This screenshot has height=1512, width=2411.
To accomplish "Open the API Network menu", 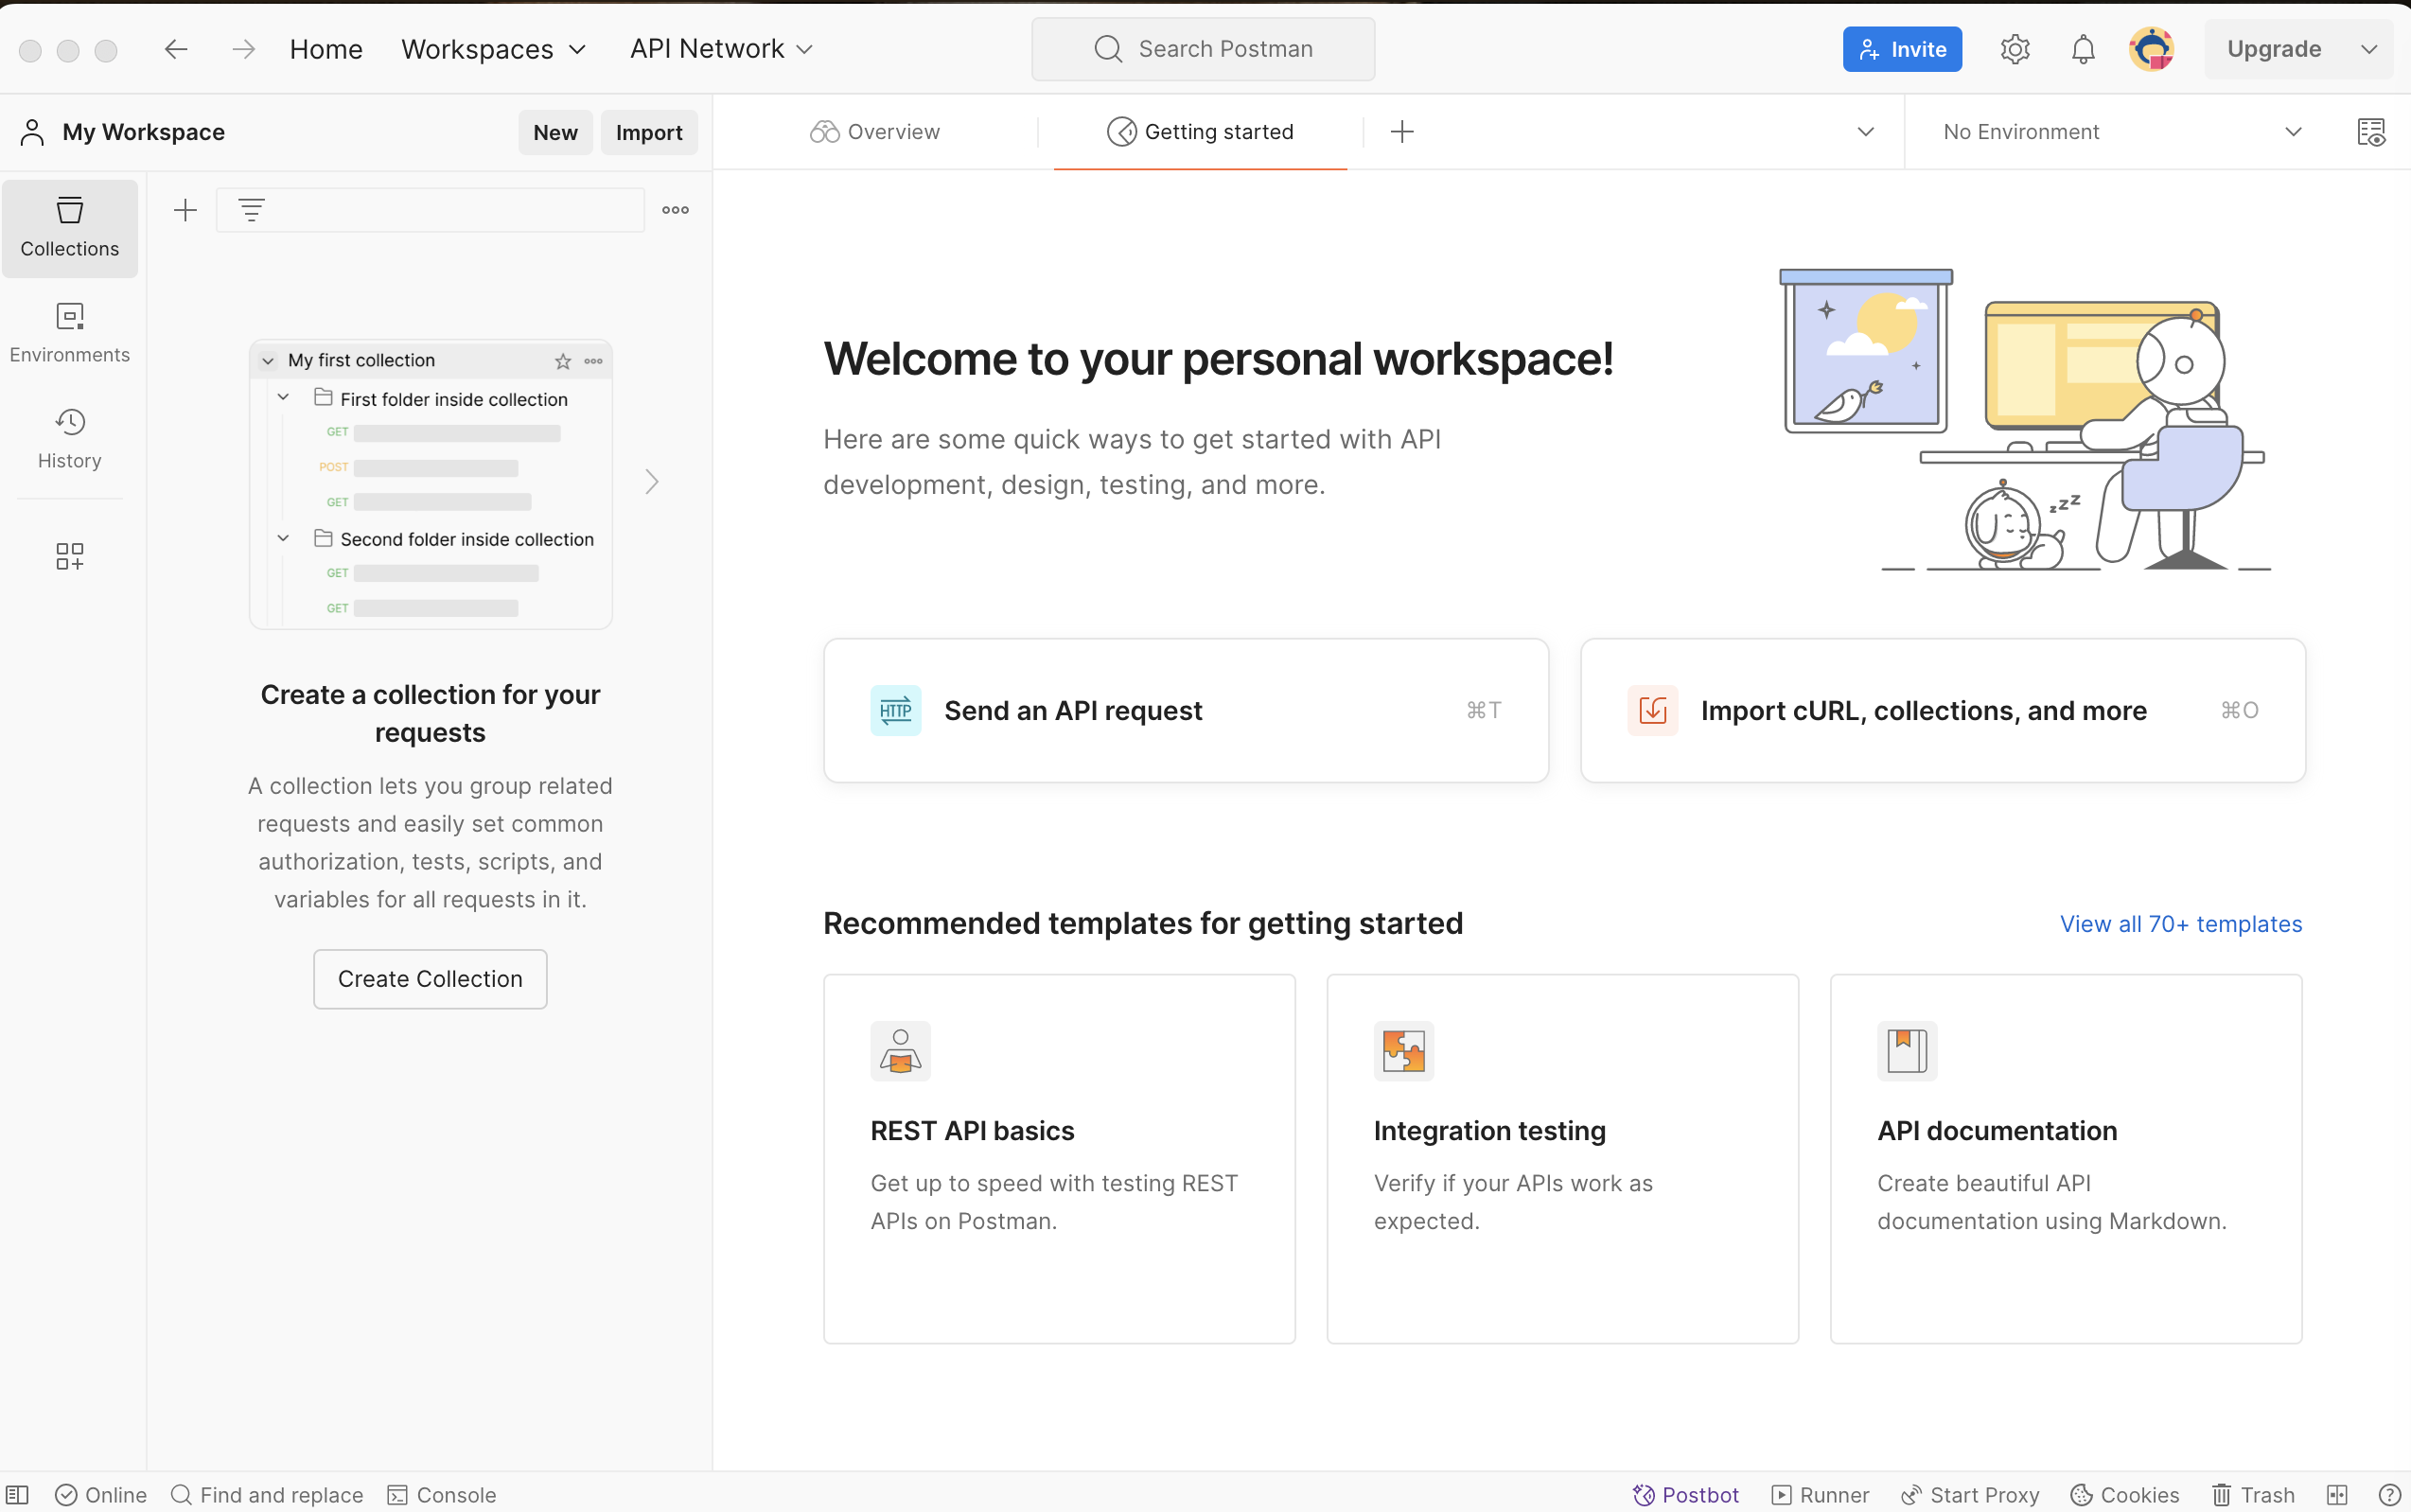I will click(721, 49).
